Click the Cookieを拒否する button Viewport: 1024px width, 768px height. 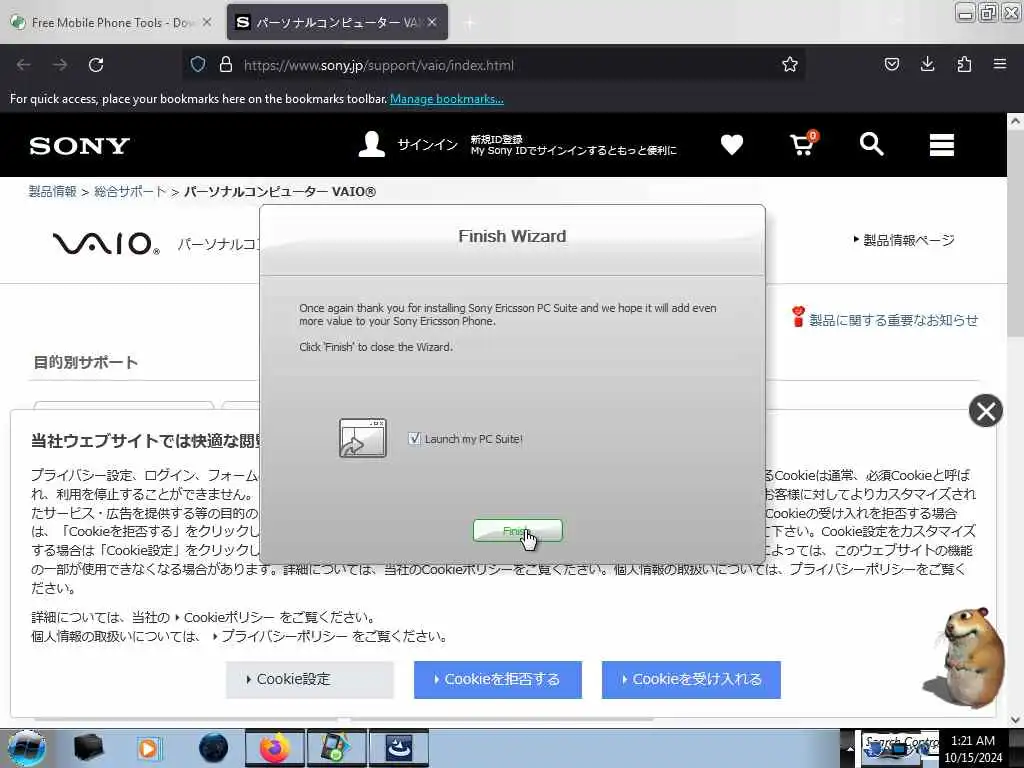[498, 679]
